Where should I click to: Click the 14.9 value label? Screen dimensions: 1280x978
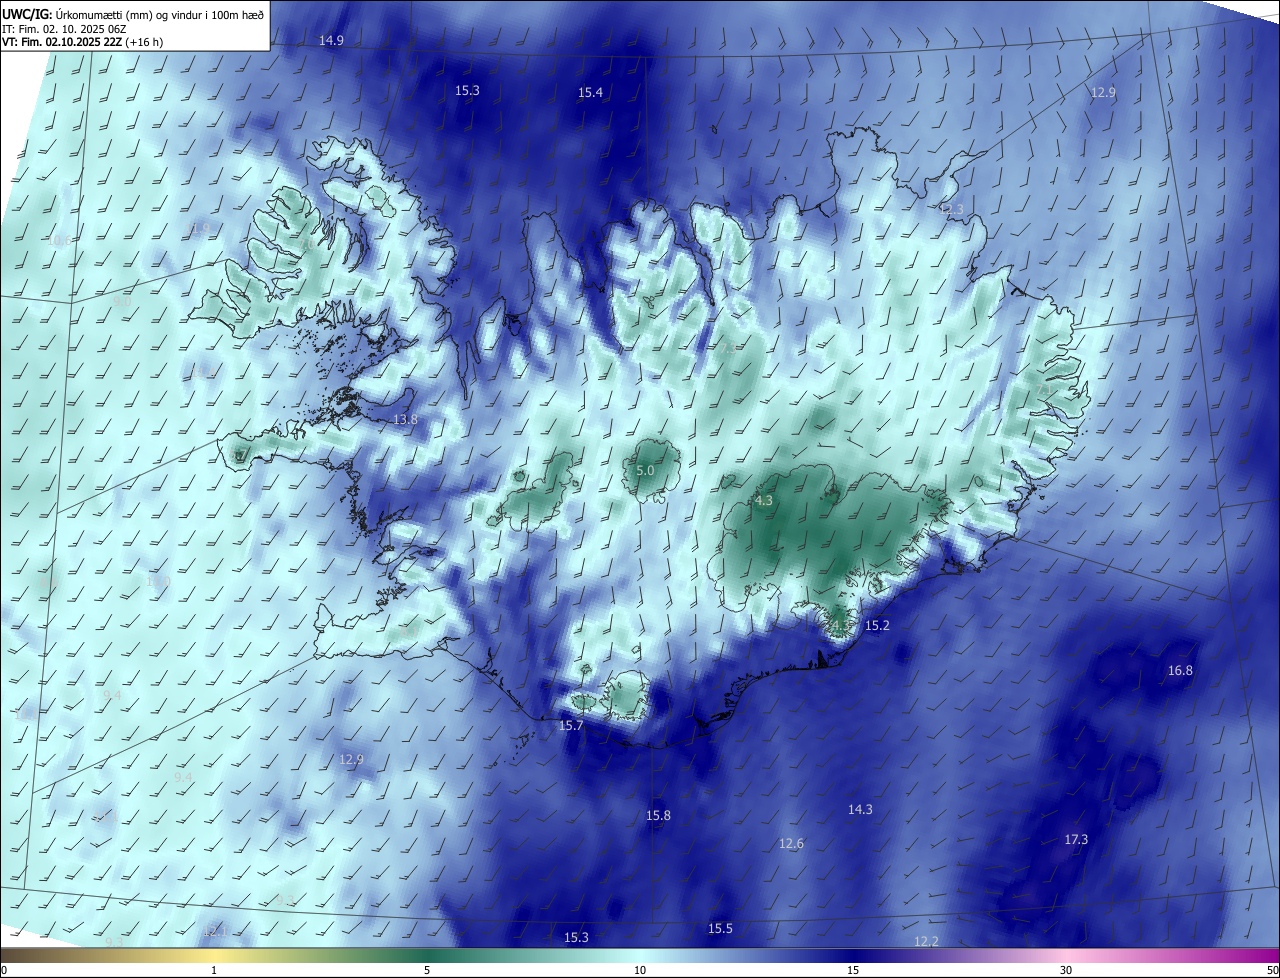click(331, 41)
